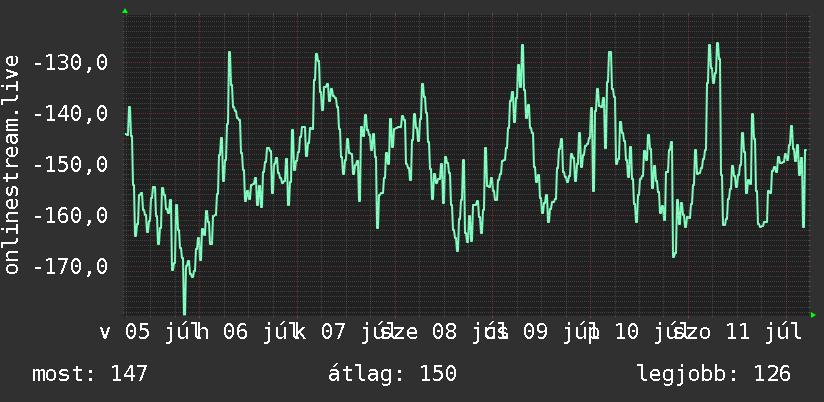
Task: Click the 'átlag: 150' average value
Action: click(393, 374)
